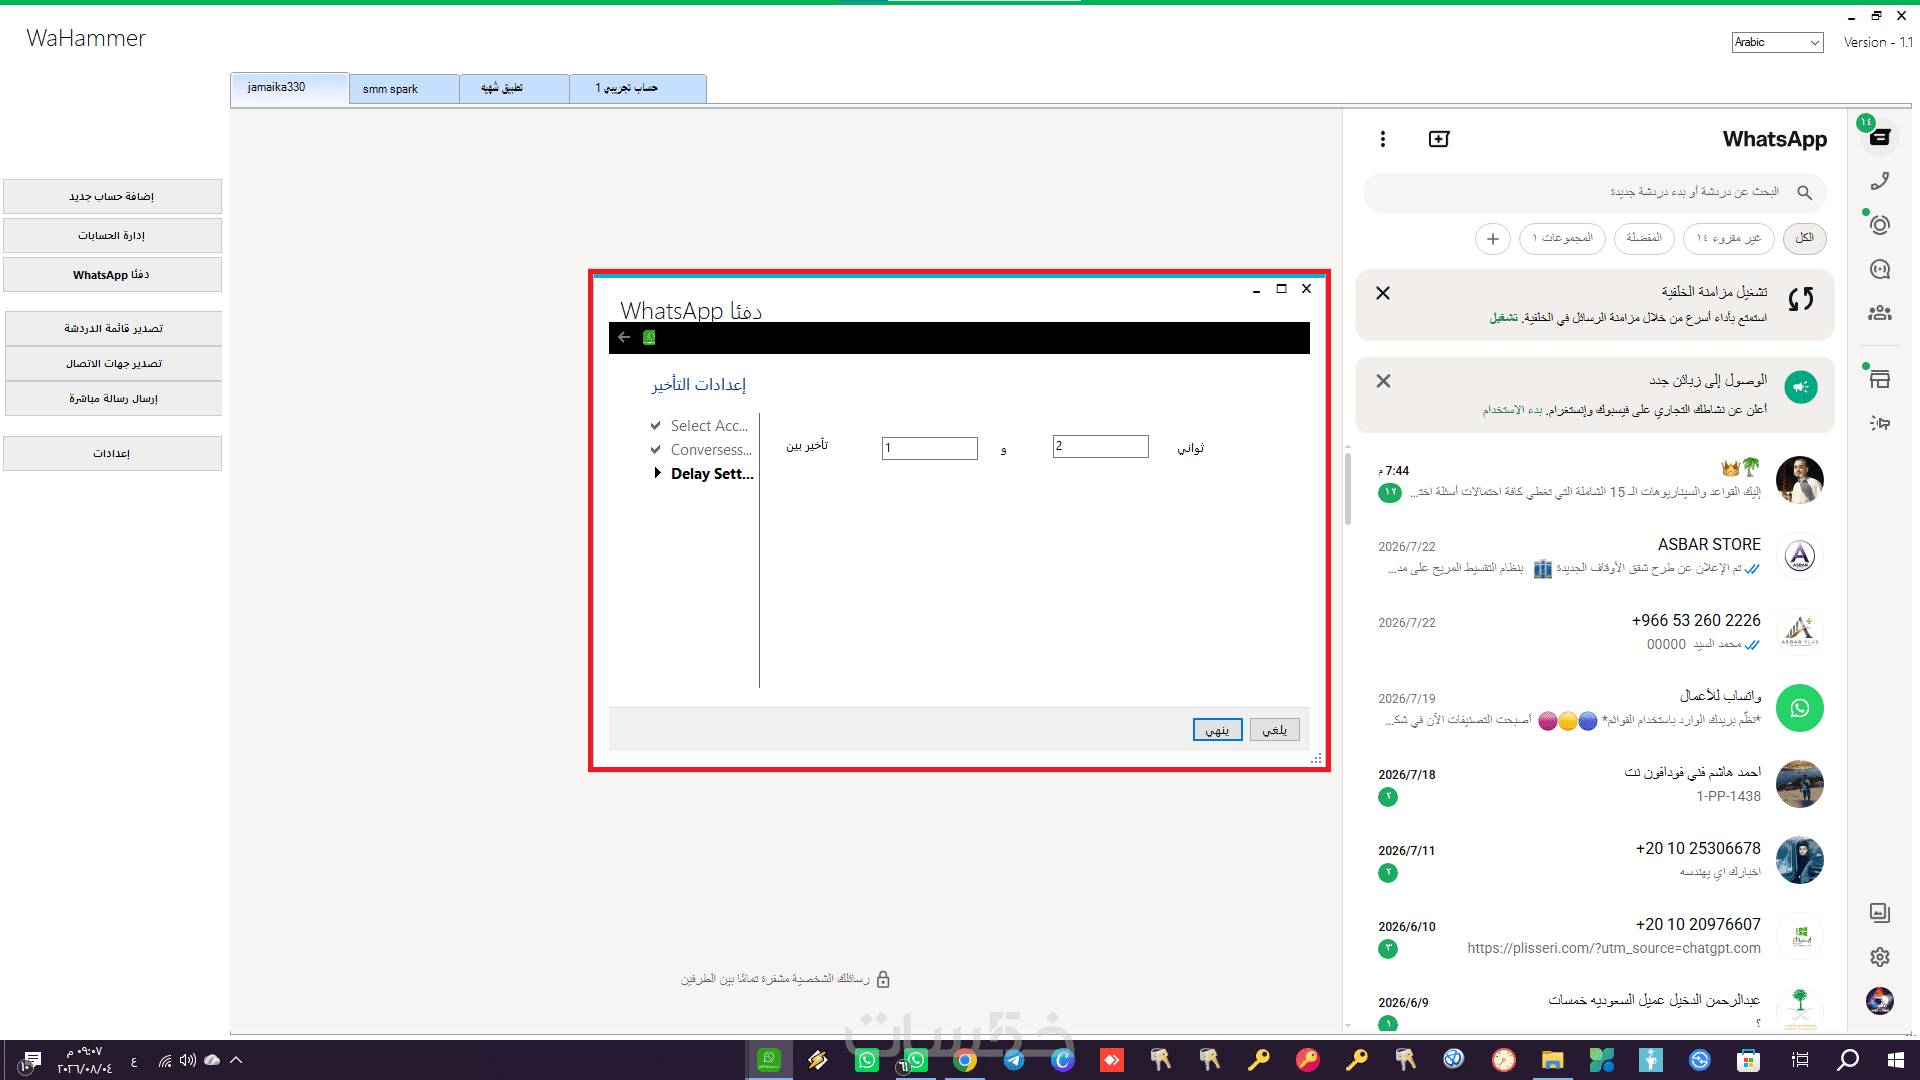The height and width of the screenshot is (1080, 1920).
Task: Click the دفئا WhatsApp sidebar button
Action: click(112, 275)
